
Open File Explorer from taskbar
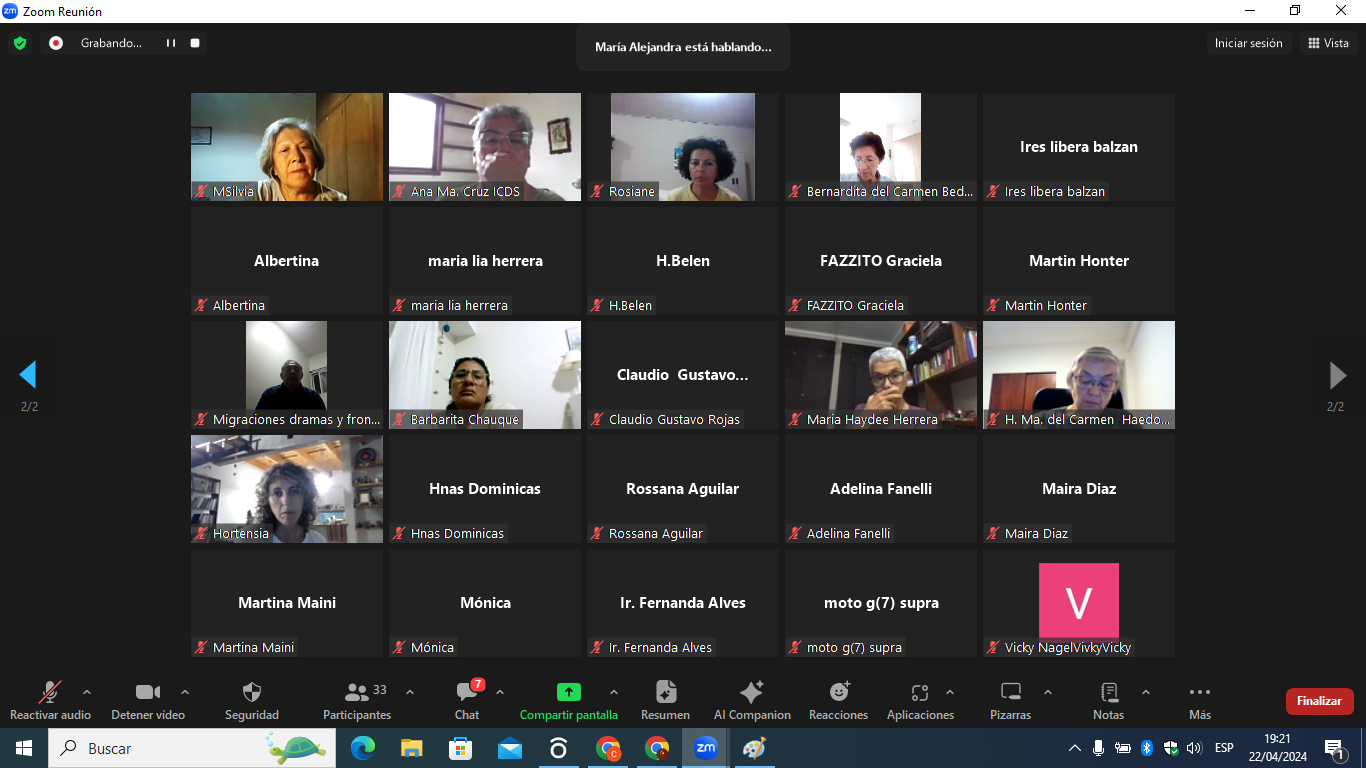[411, 748]
